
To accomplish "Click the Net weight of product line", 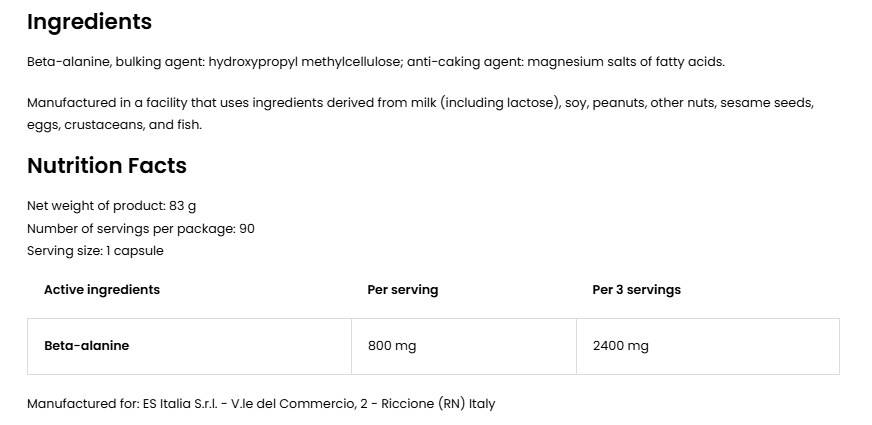I will (111, 206).
